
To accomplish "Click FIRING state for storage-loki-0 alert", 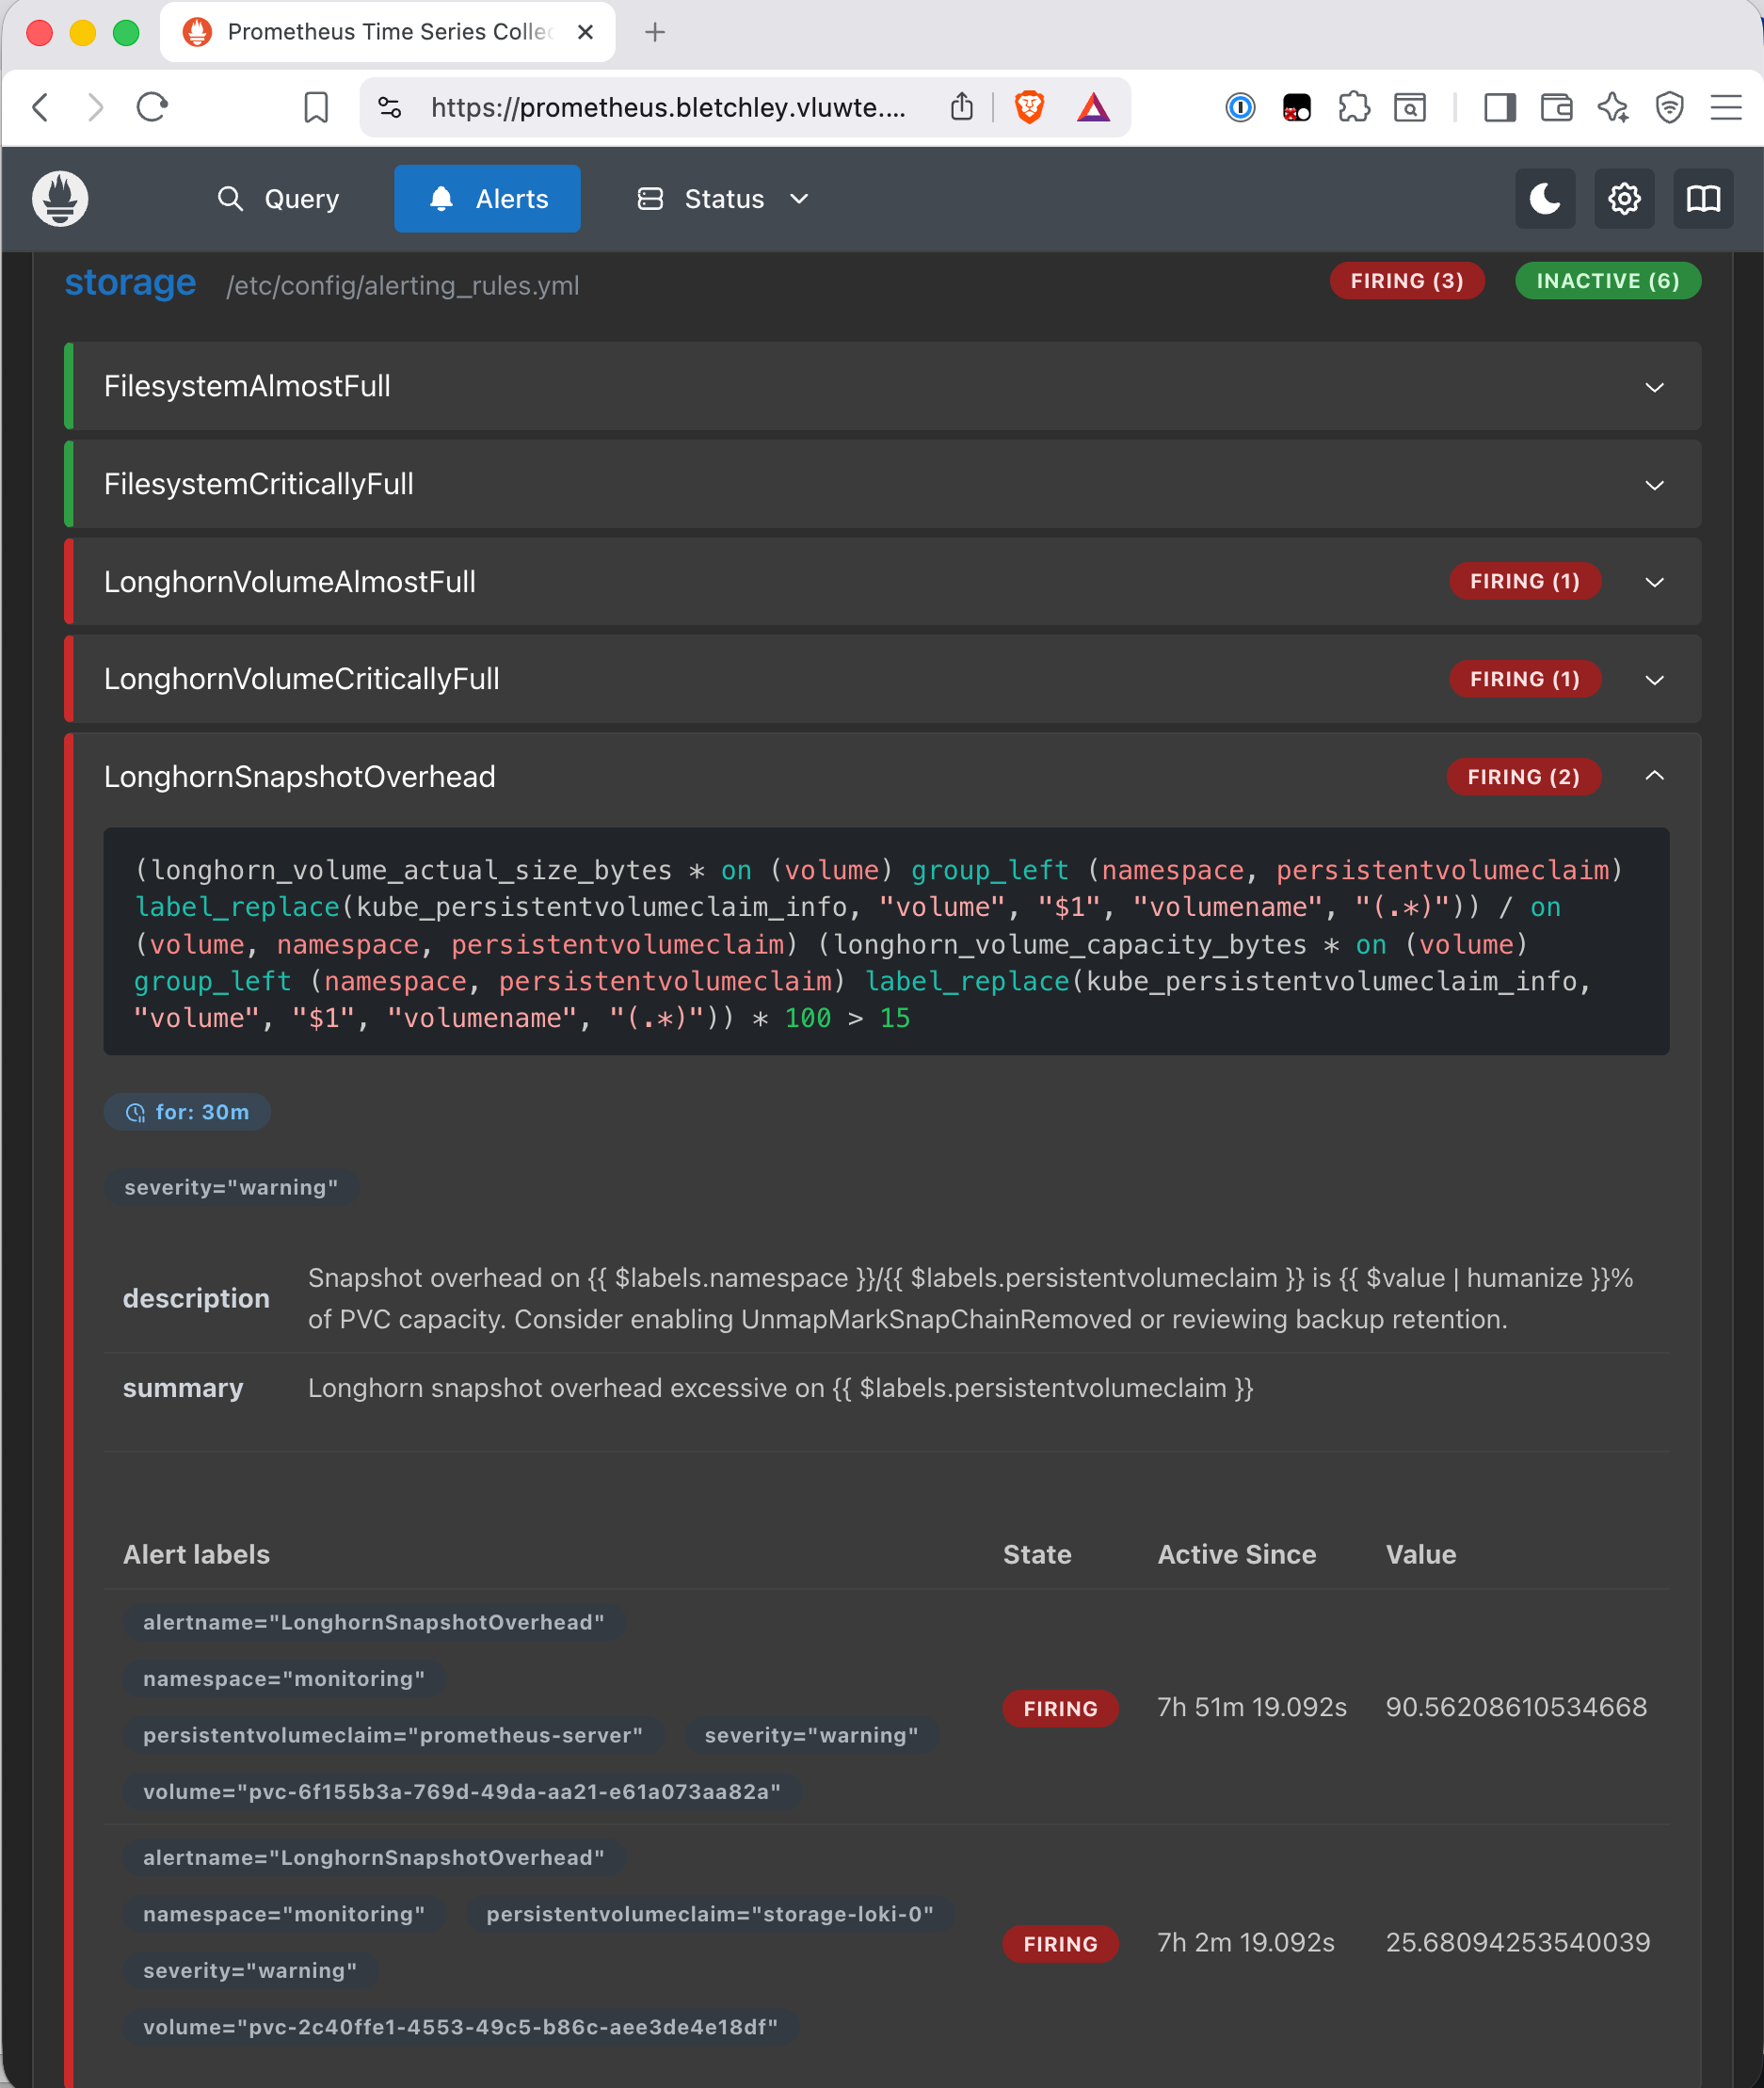I will tap(1060, 1944).
